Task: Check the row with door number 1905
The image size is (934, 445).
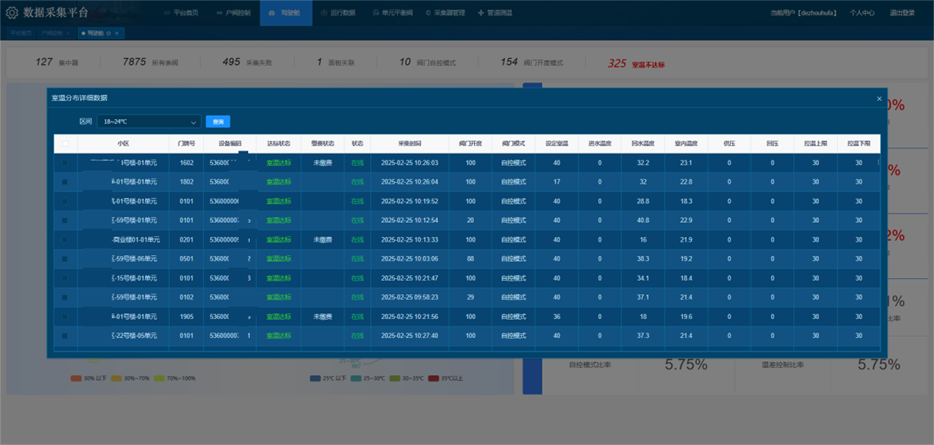Action: pyautogui.click(x=66, y=317)
